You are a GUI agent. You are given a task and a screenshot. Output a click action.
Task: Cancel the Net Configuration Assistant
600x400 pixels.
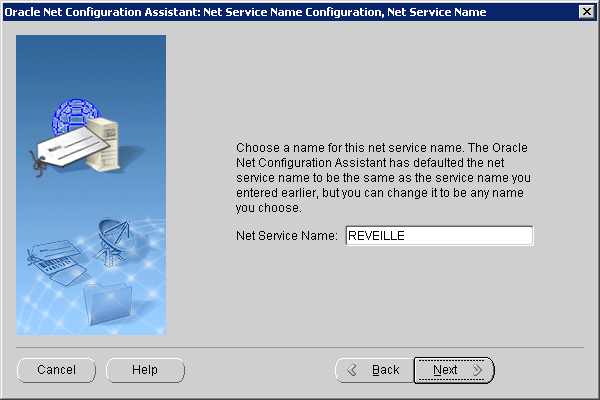56,370
